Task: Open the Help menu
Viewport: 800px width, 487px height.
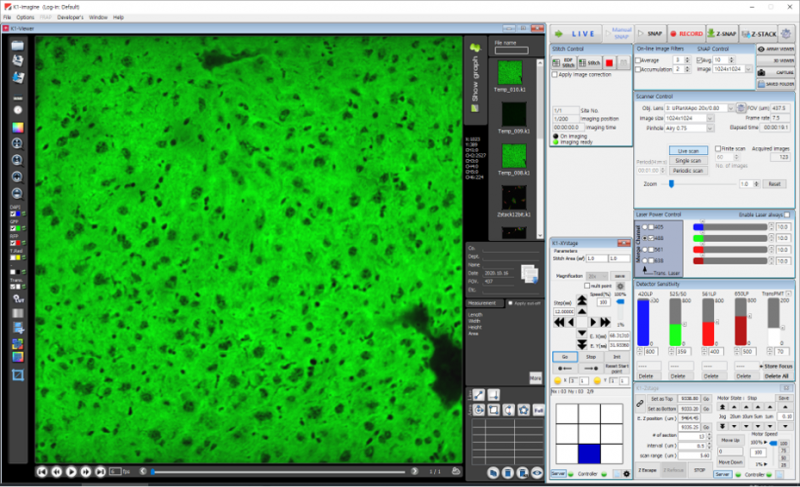Action: coord(118,17)
